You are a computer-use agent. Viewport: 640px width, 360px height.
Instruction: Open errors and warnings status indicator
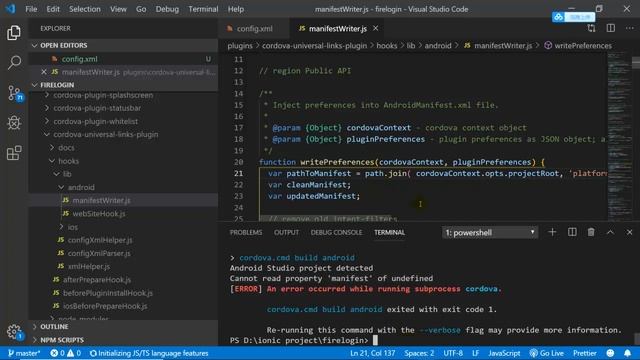coord(65,353)
